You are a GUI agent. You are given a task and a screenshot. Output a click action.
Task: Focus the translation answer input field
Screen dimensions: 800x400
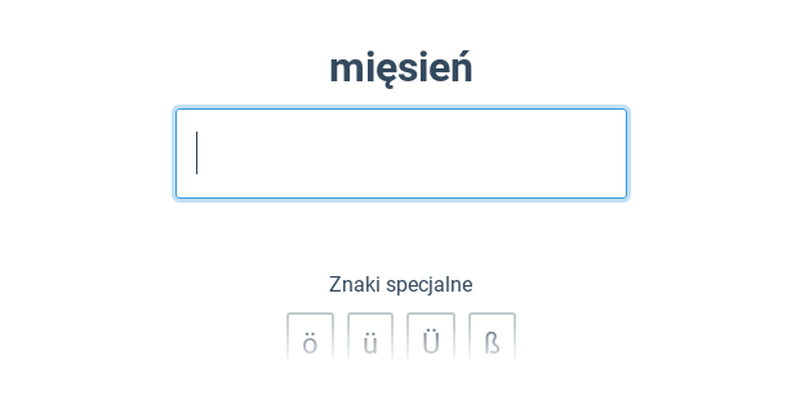[x=401, y=154]
